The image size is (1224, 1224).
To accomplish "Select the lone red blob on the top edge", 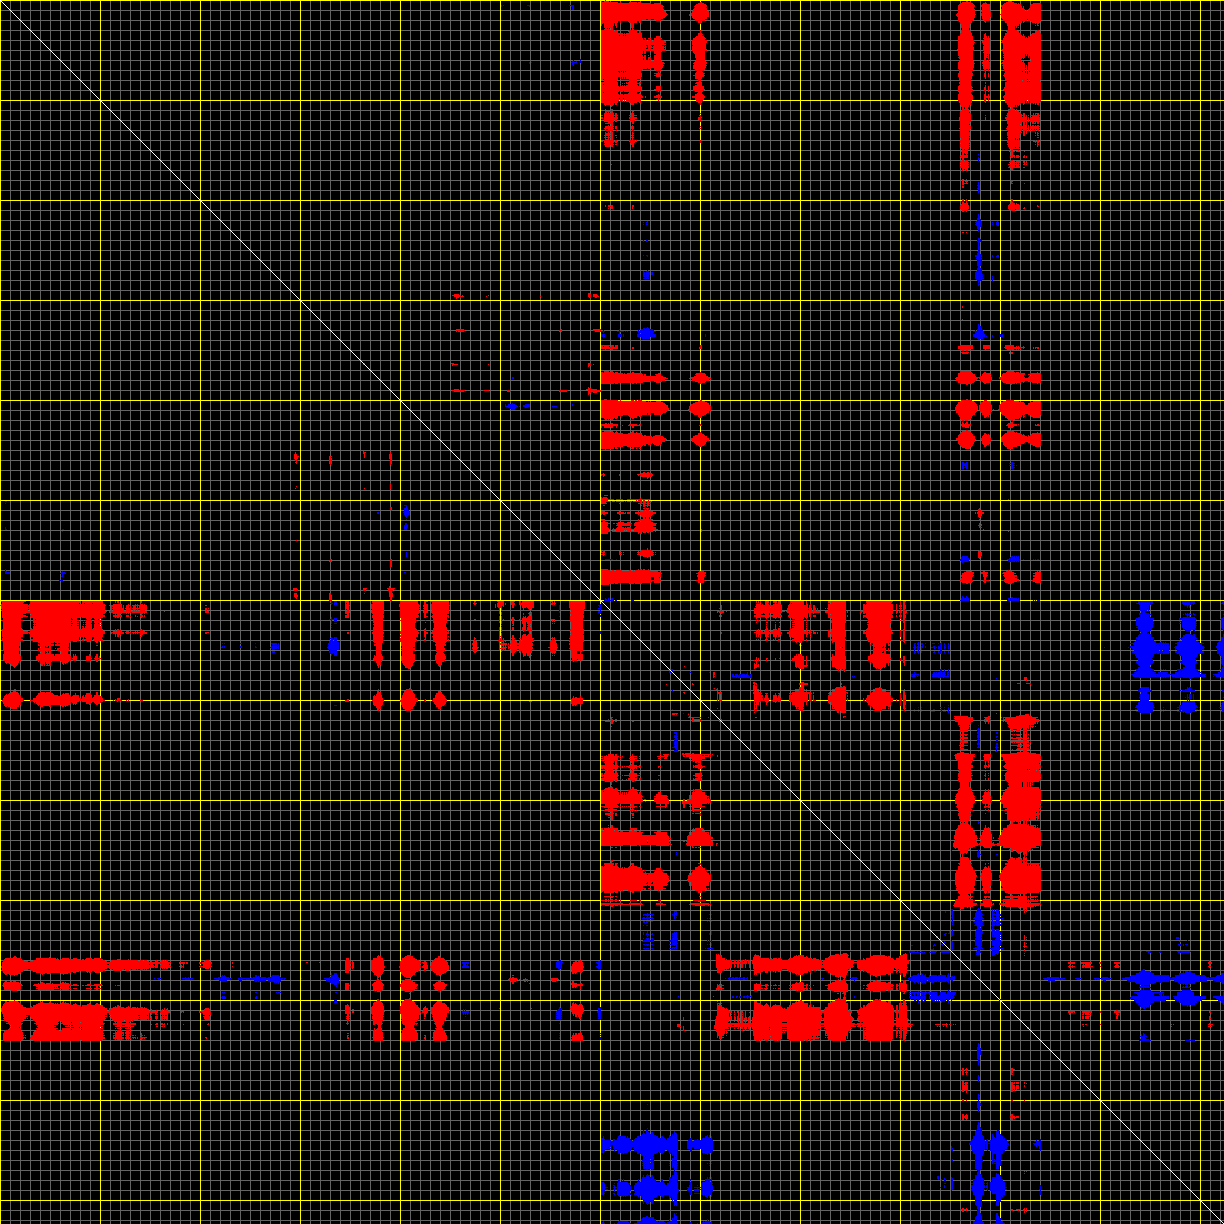I will pyautogui.click(x=700, y=13).
